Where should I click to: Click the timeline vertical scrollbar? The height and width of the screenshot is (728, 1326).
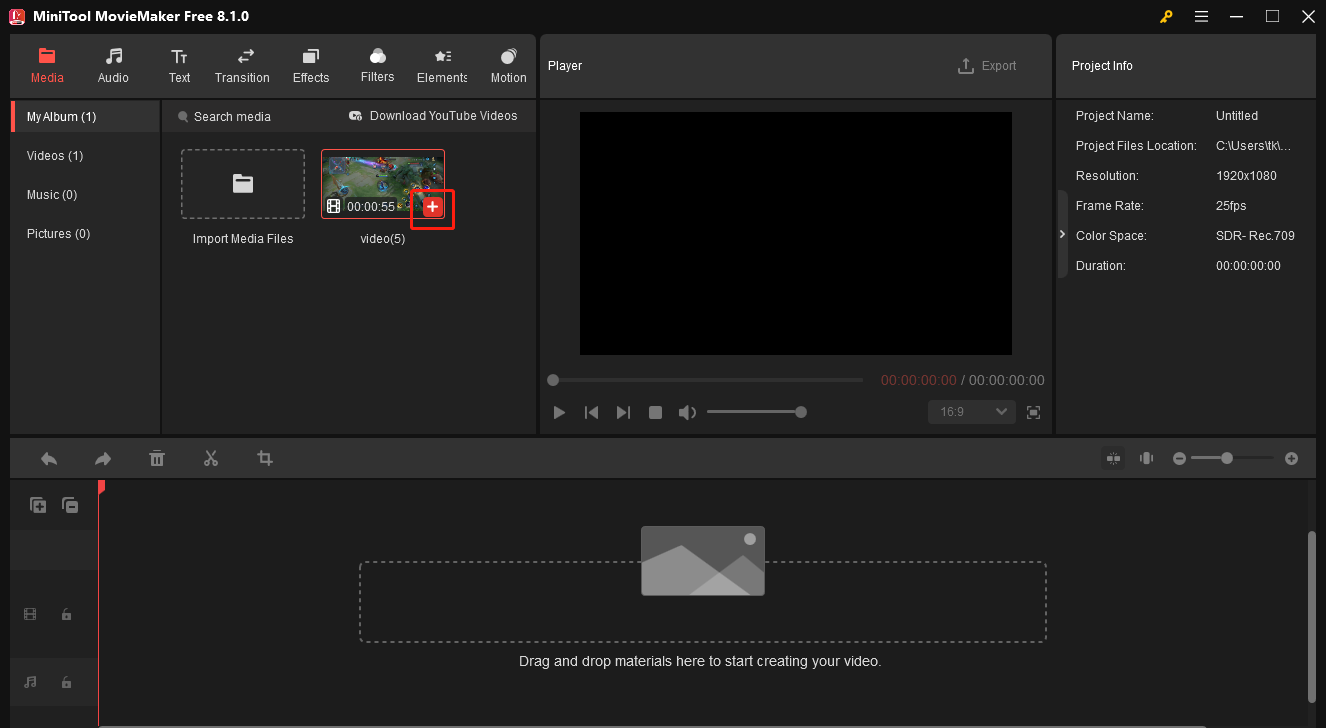coord(1312,617)
